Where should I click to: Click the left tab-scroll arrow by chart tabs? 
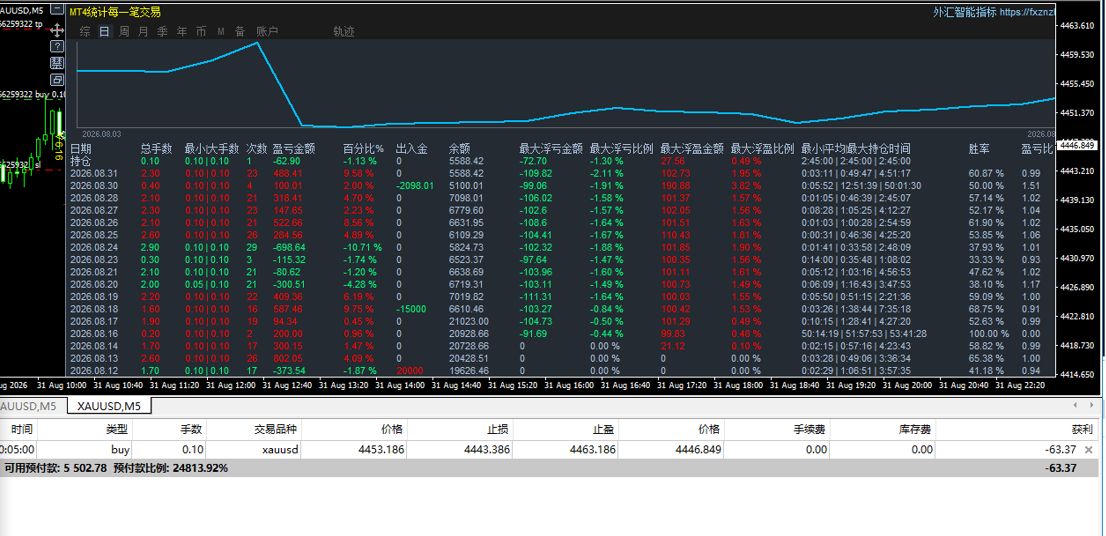pyautogui.click(x=1075, y=405)
